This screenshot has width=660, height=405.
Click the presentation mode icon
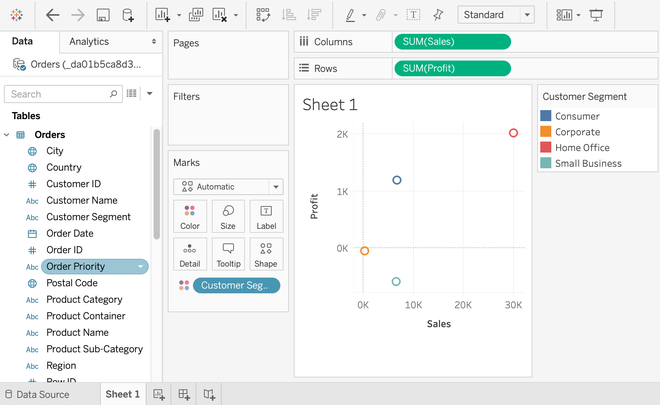[x=597, y=15]
